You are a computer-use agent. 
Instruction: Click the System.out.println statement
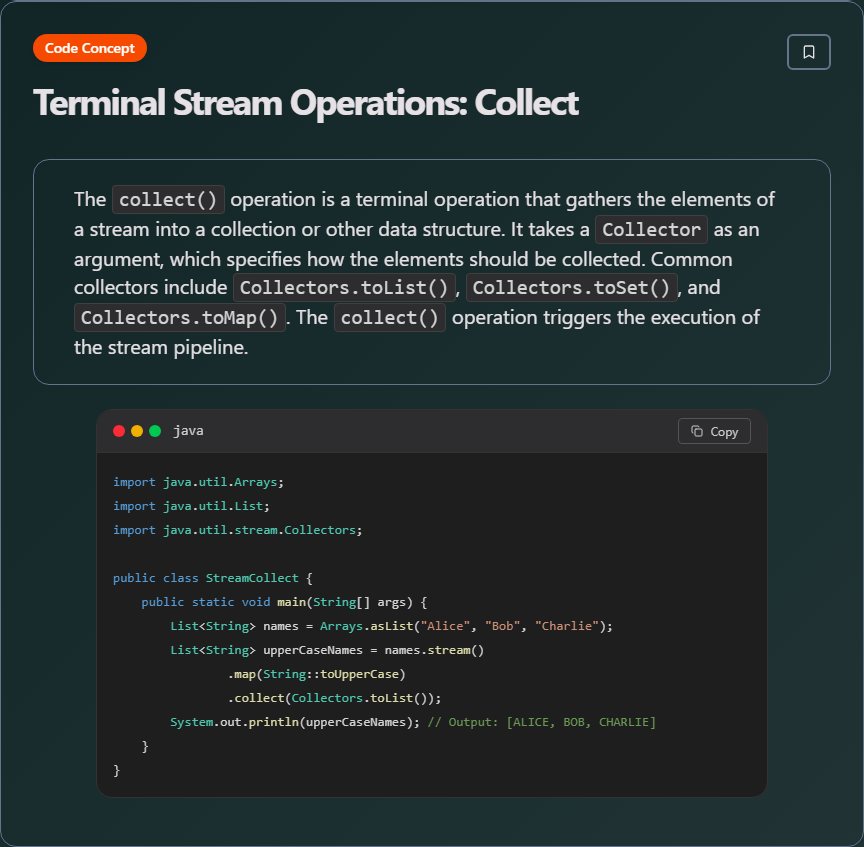pyautogui.click(x=295, y=722)
